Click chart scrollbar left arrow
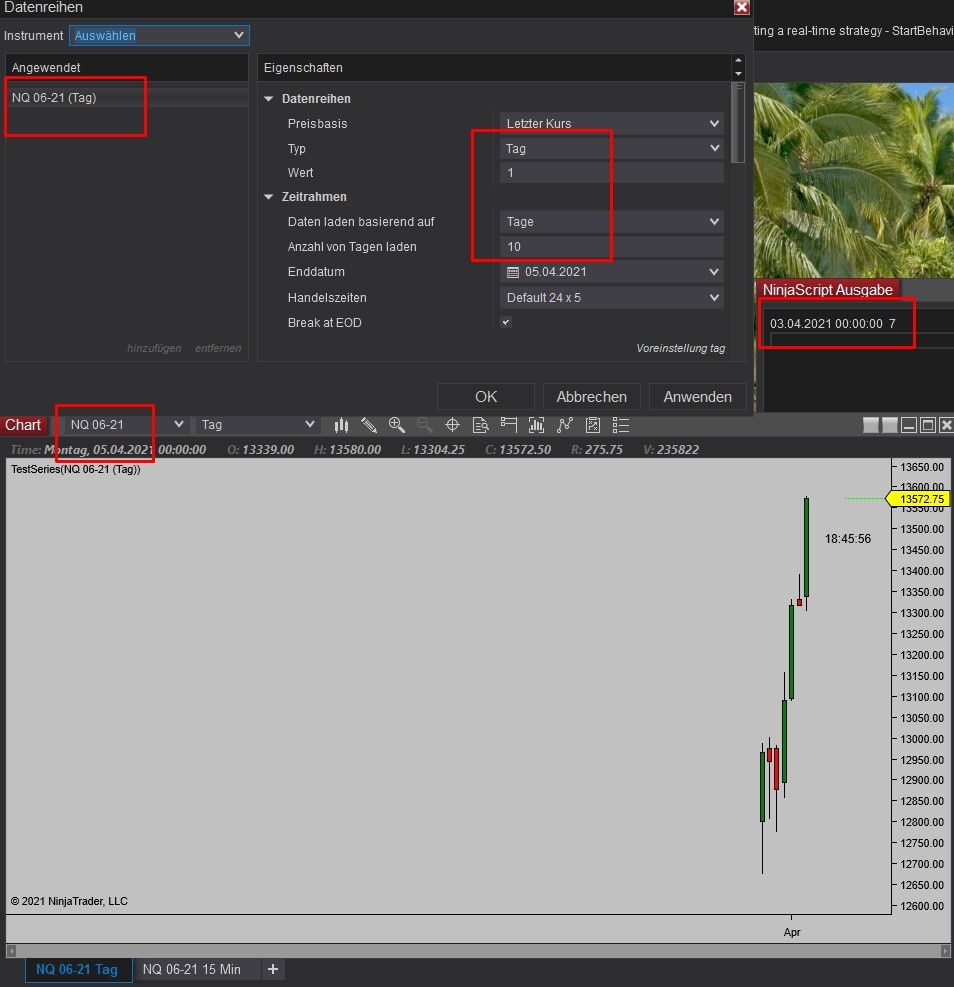This screenshot has width=954, height=987. 11,950
